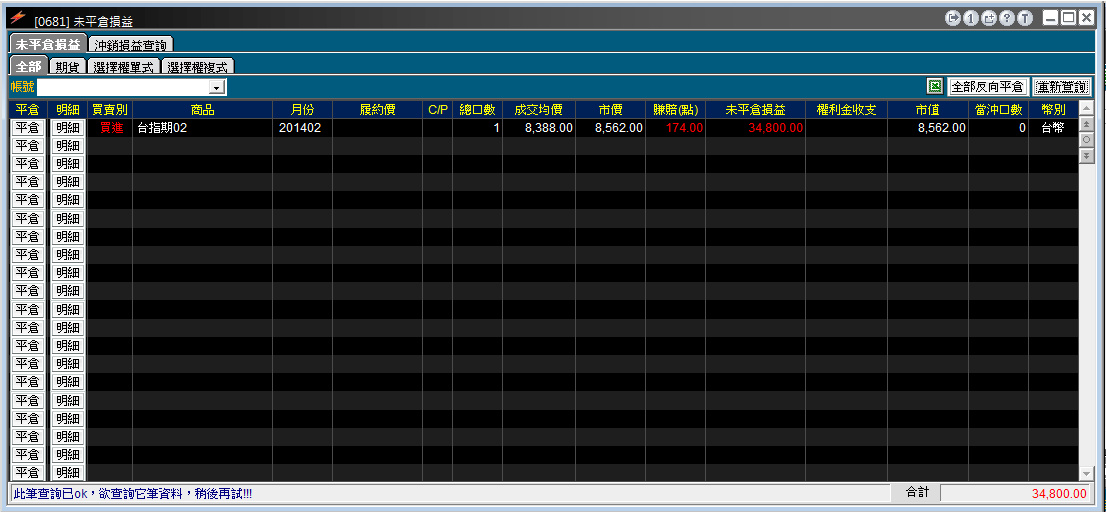Viewport: 1106px width, 512px height.
Task: Click the 台幣 currency cell
Action: [x=1052, y=128]
